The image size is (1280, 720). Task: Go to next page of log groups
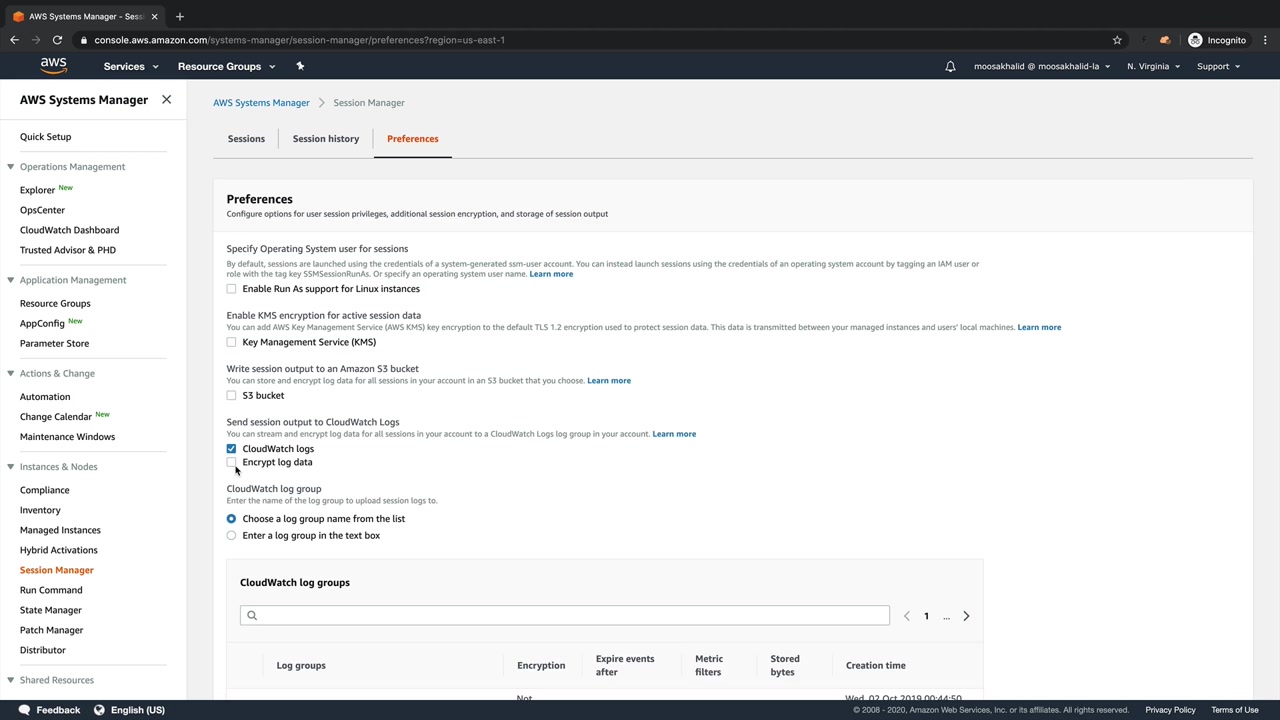tap(966, 616)
